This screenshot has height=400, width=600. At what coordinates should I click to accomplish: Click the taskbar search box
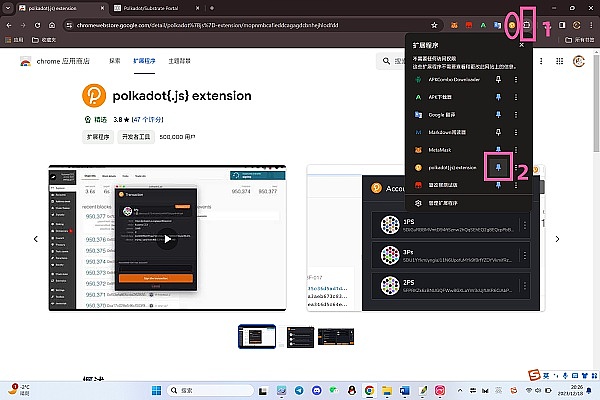tap(210, 390)
